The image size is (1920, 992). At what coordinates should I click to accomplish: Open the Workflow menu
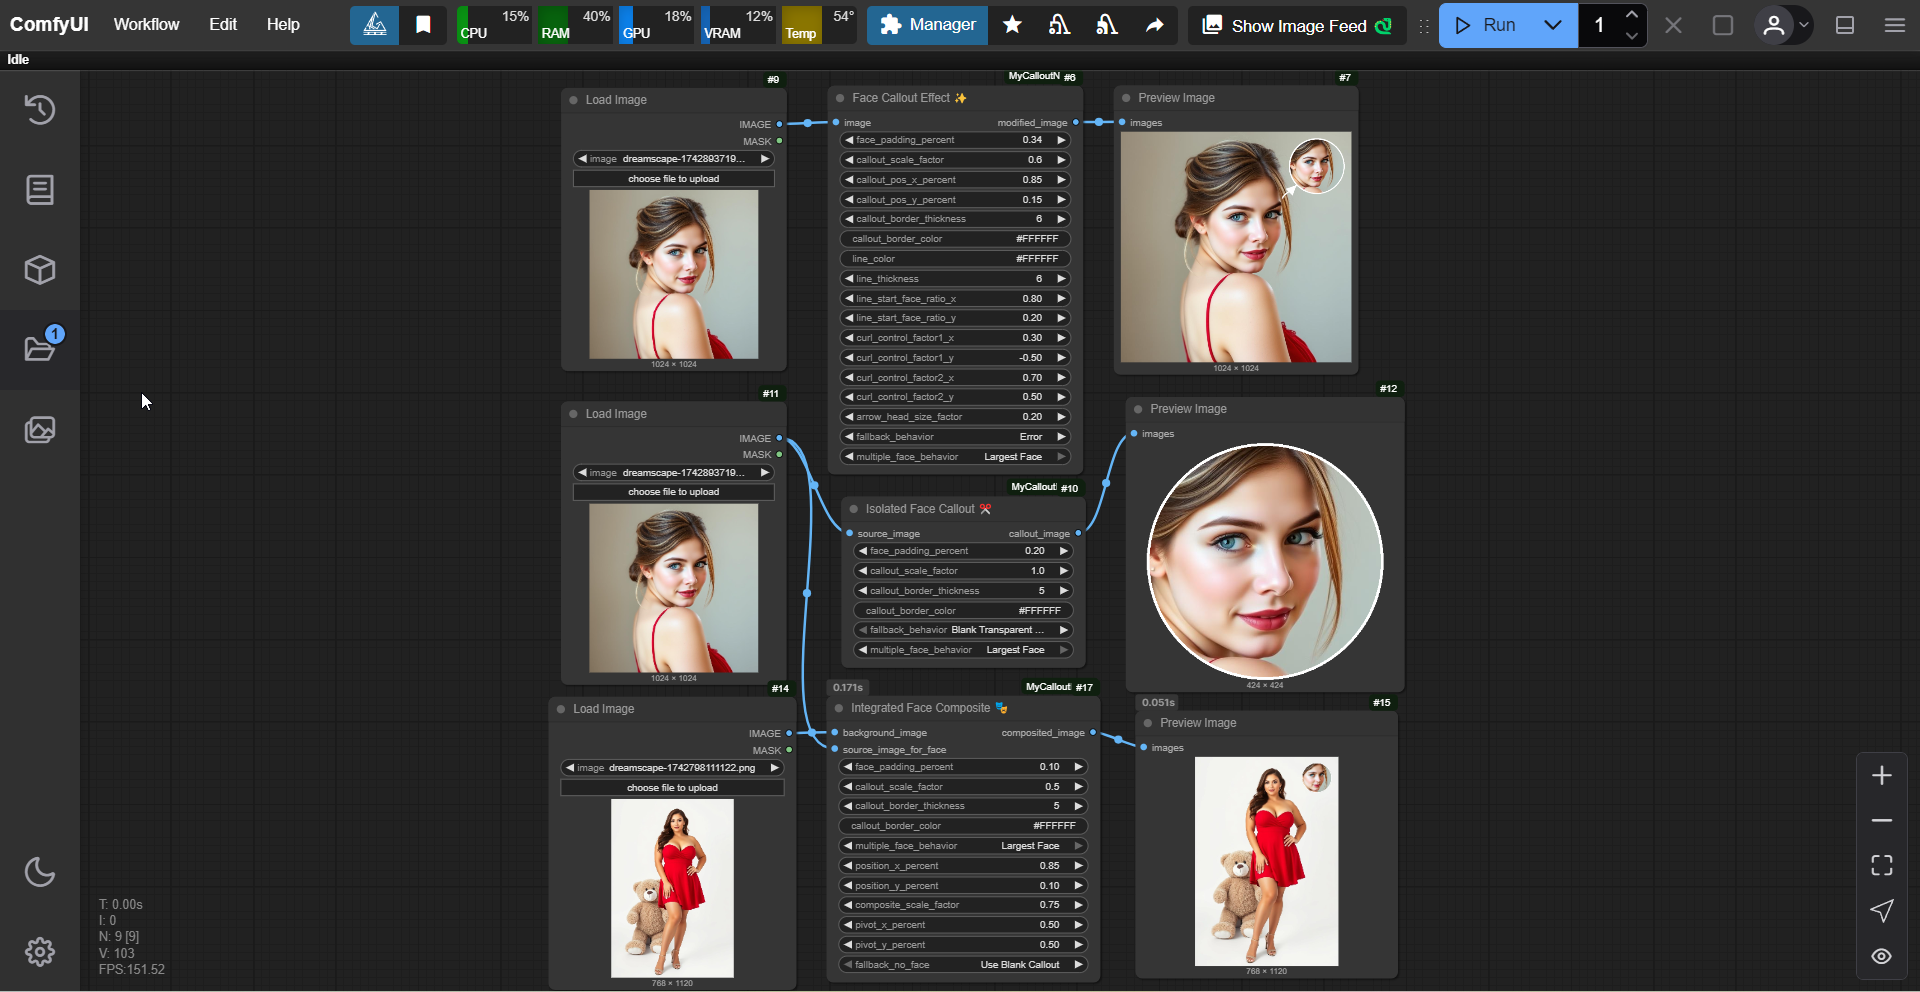146,24
